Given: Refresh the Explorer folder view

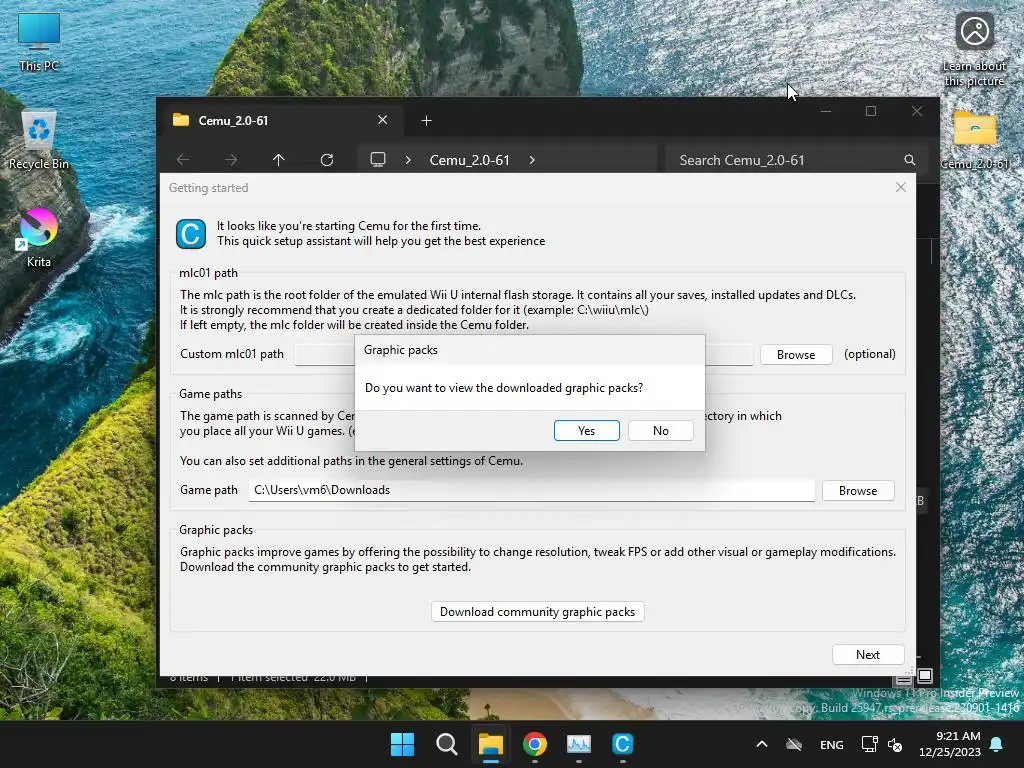Looking at the screenshot, I should point(327,159).
